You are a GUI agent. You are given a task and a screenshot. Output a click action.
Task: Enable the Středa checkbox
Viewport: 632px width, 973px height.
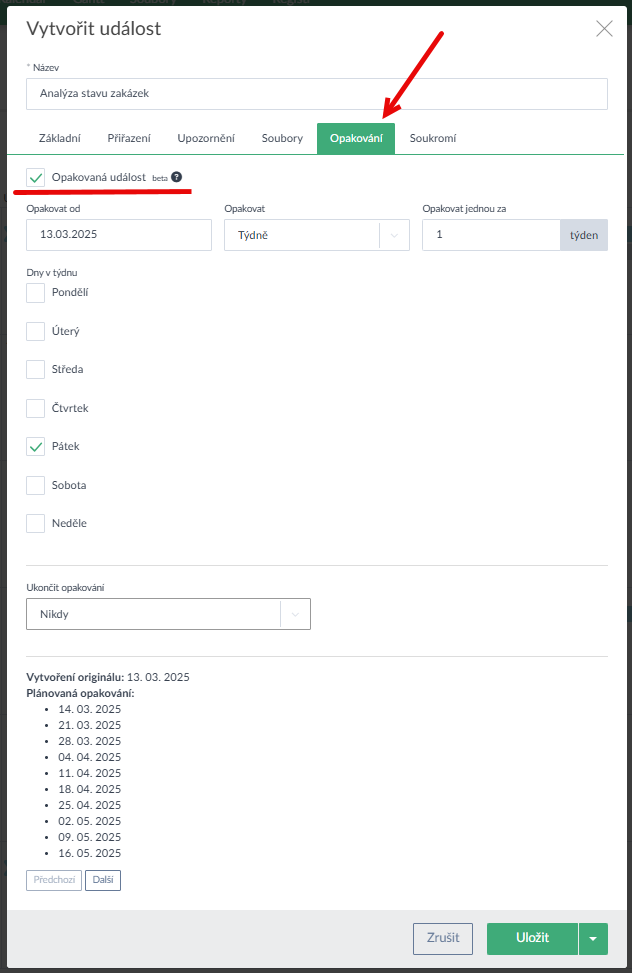36,369
